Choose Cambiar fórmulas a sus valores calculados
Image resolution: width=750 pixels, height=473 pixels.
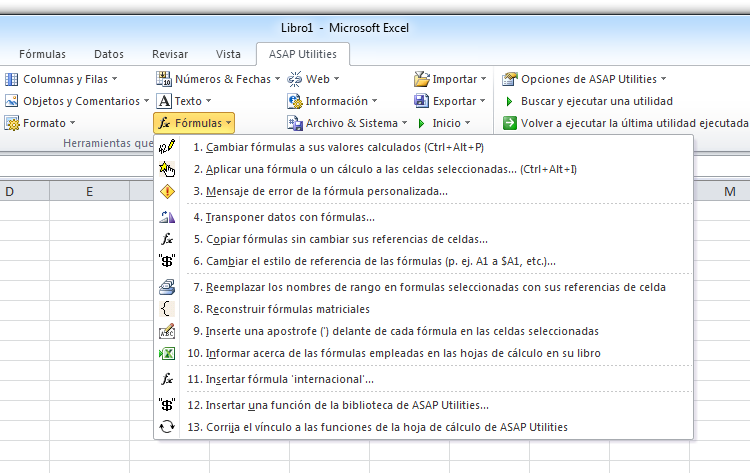(x=424, y=147)
